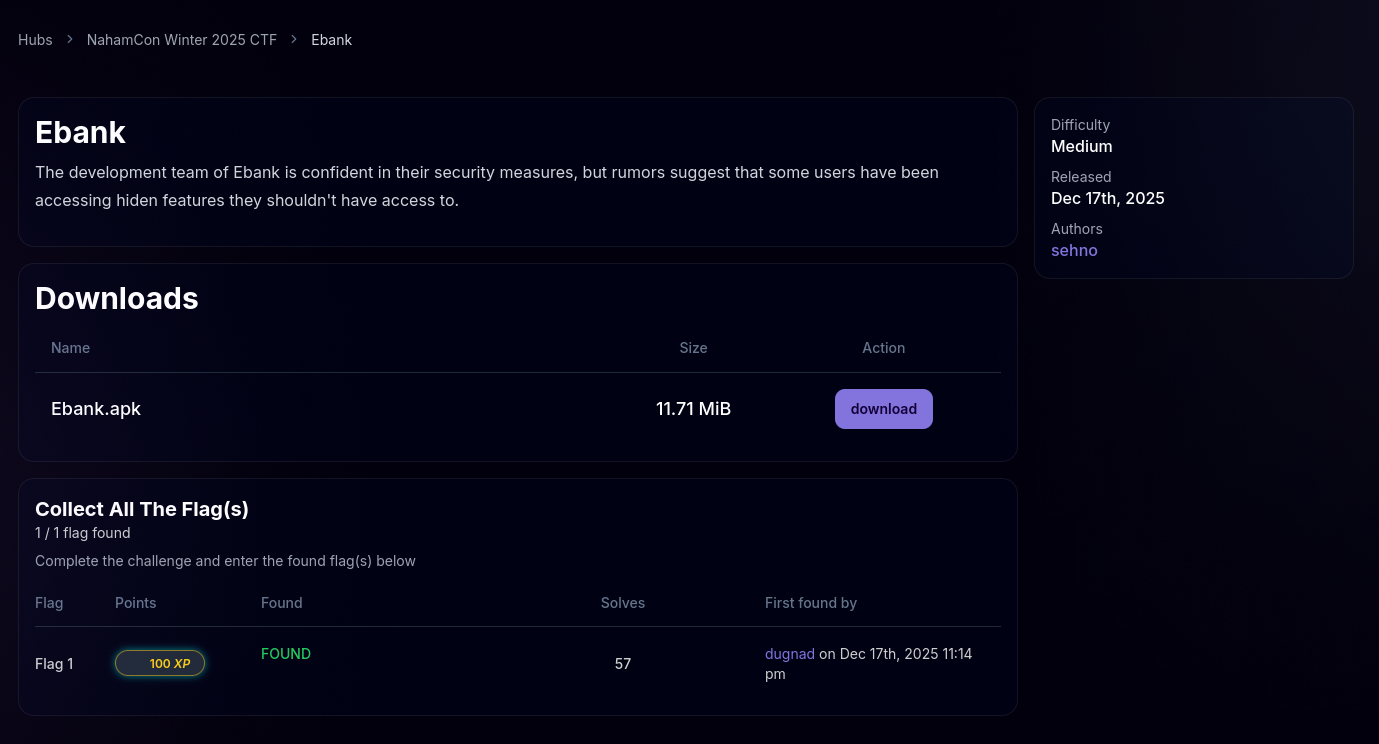The height and width of the screenshot is (744, 1379).
Task: Click the download button for Ebank.apk
Action: click(883, 409)
